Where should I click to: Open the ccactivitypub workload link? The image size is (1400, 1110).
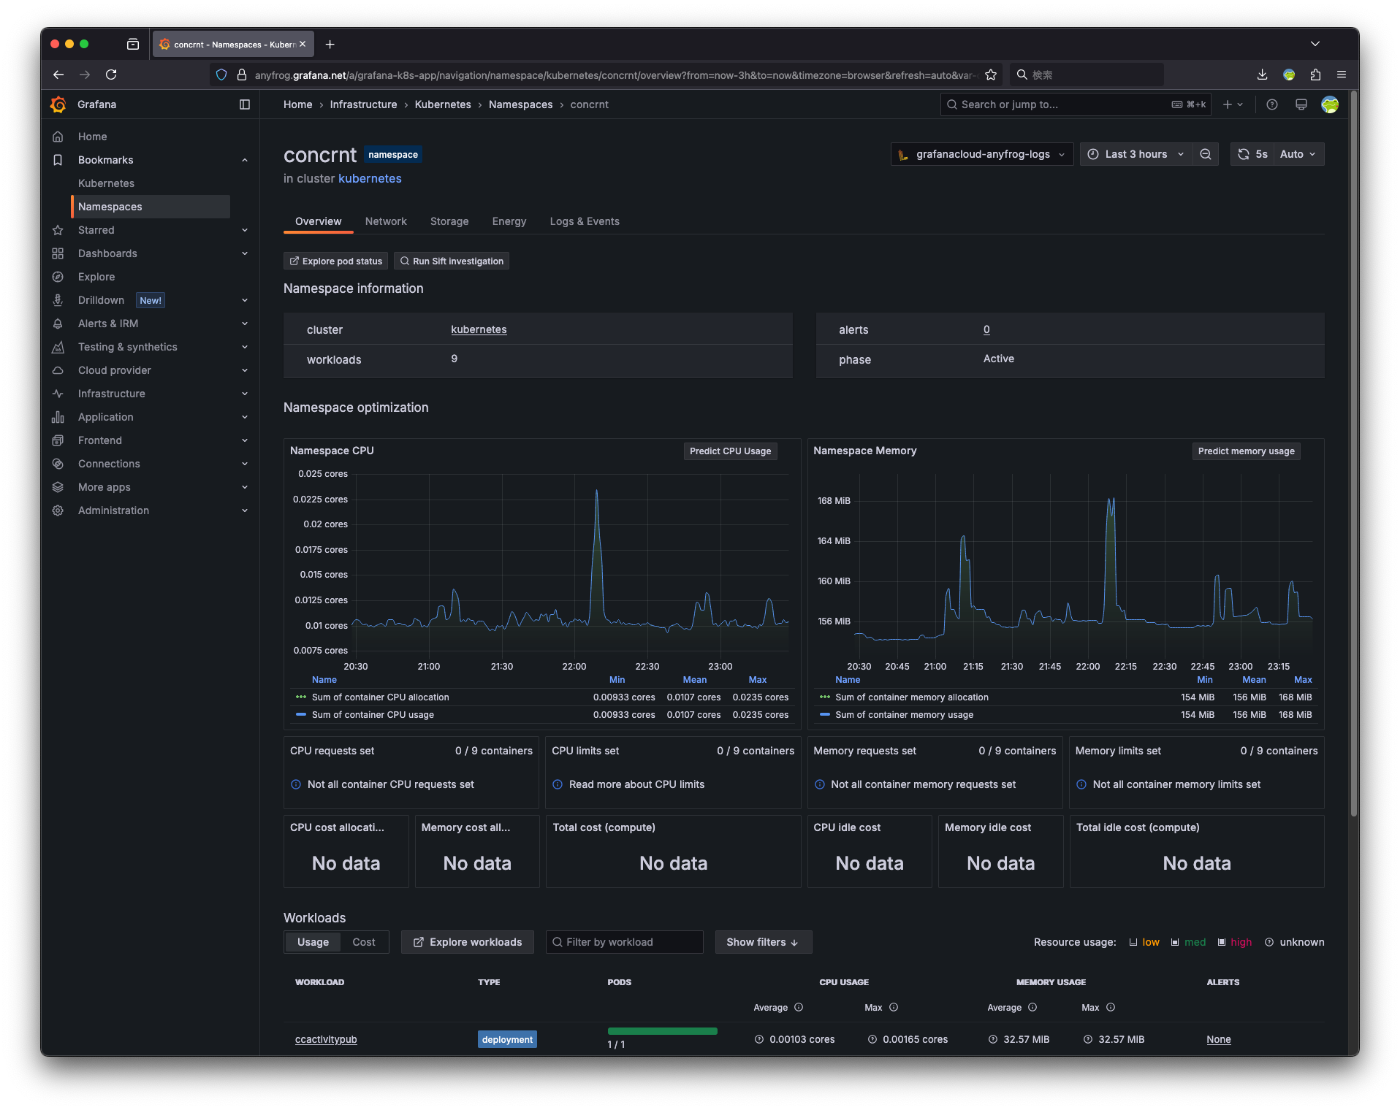(x=326, y=1040)
